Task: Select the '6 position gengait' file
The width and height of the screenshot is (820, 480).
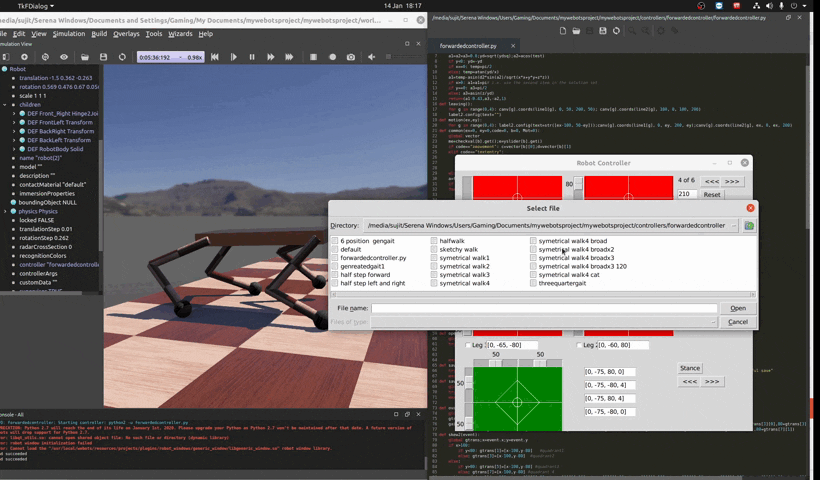Action: [367, 241]
